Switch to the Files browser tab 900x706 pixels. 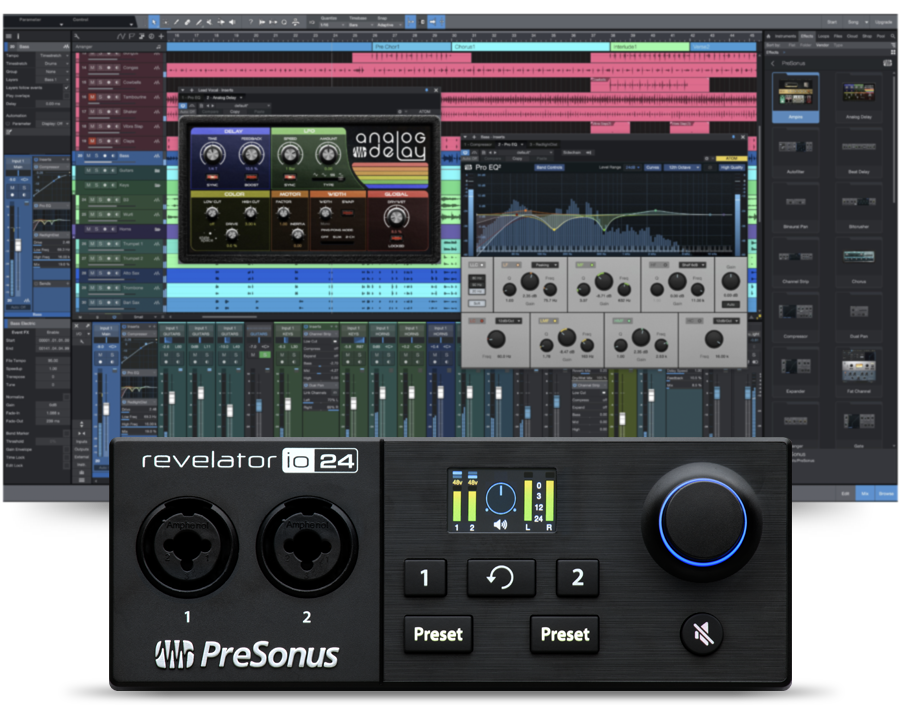click(x=838, y=36)
